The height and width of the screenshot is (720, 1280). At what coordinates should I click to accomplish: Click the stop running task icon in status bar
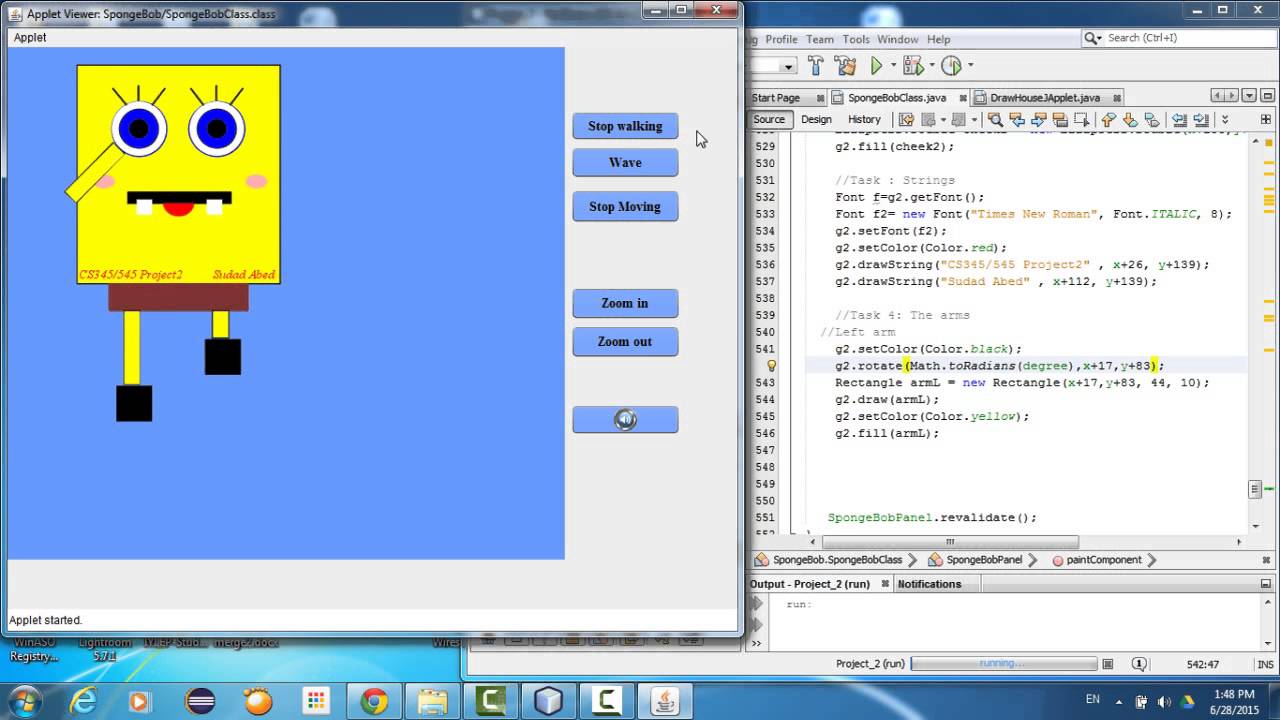[1108, 664]
